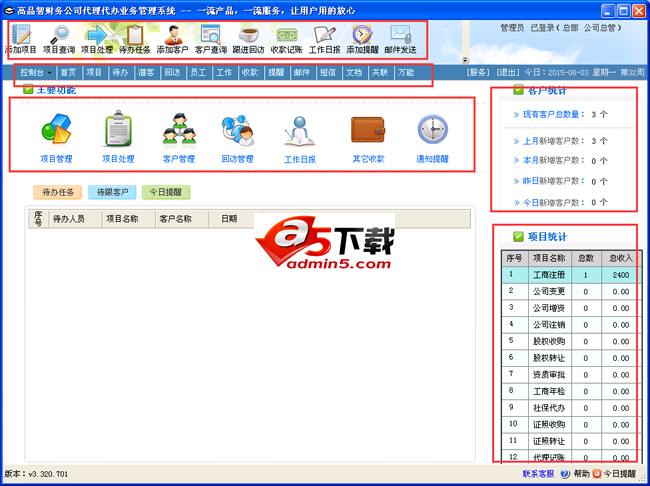Click the 联系客服 link

pos(538,474)
